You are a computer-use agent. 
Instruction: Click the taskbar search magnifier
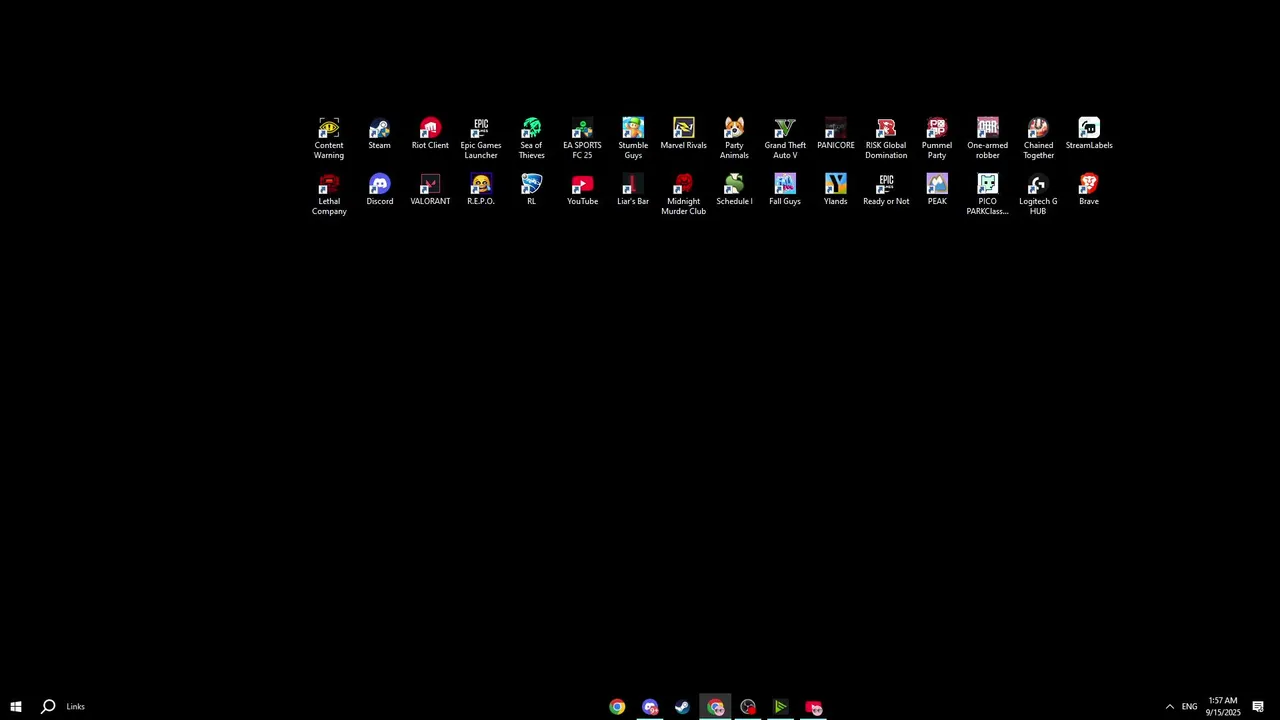click(47, 707)
